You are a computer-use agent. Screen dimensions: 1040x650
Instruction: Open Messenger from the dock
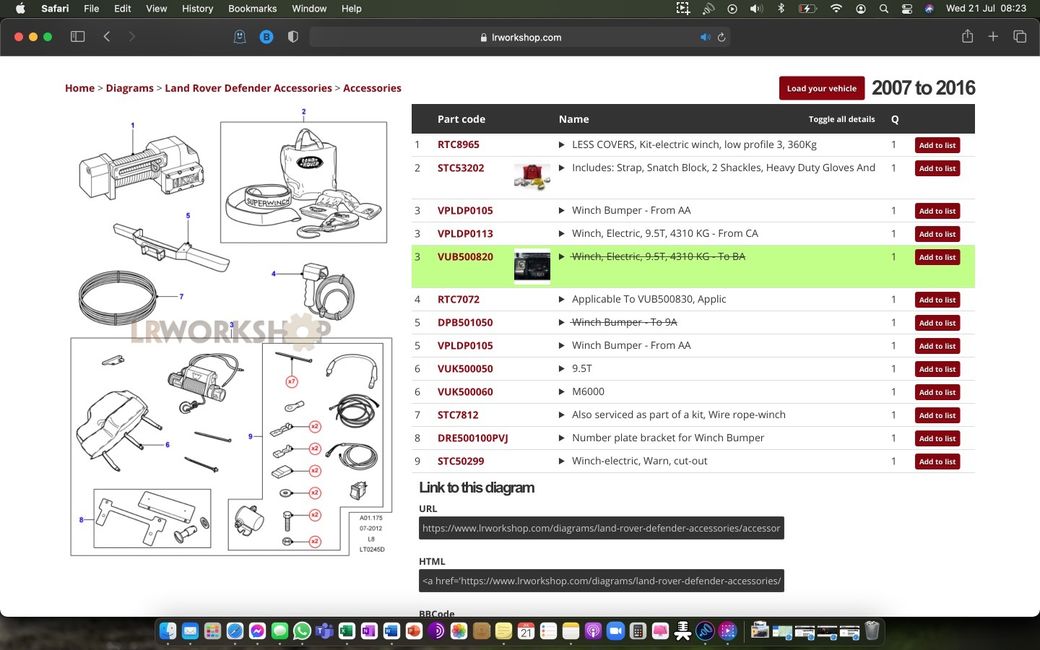257,631
